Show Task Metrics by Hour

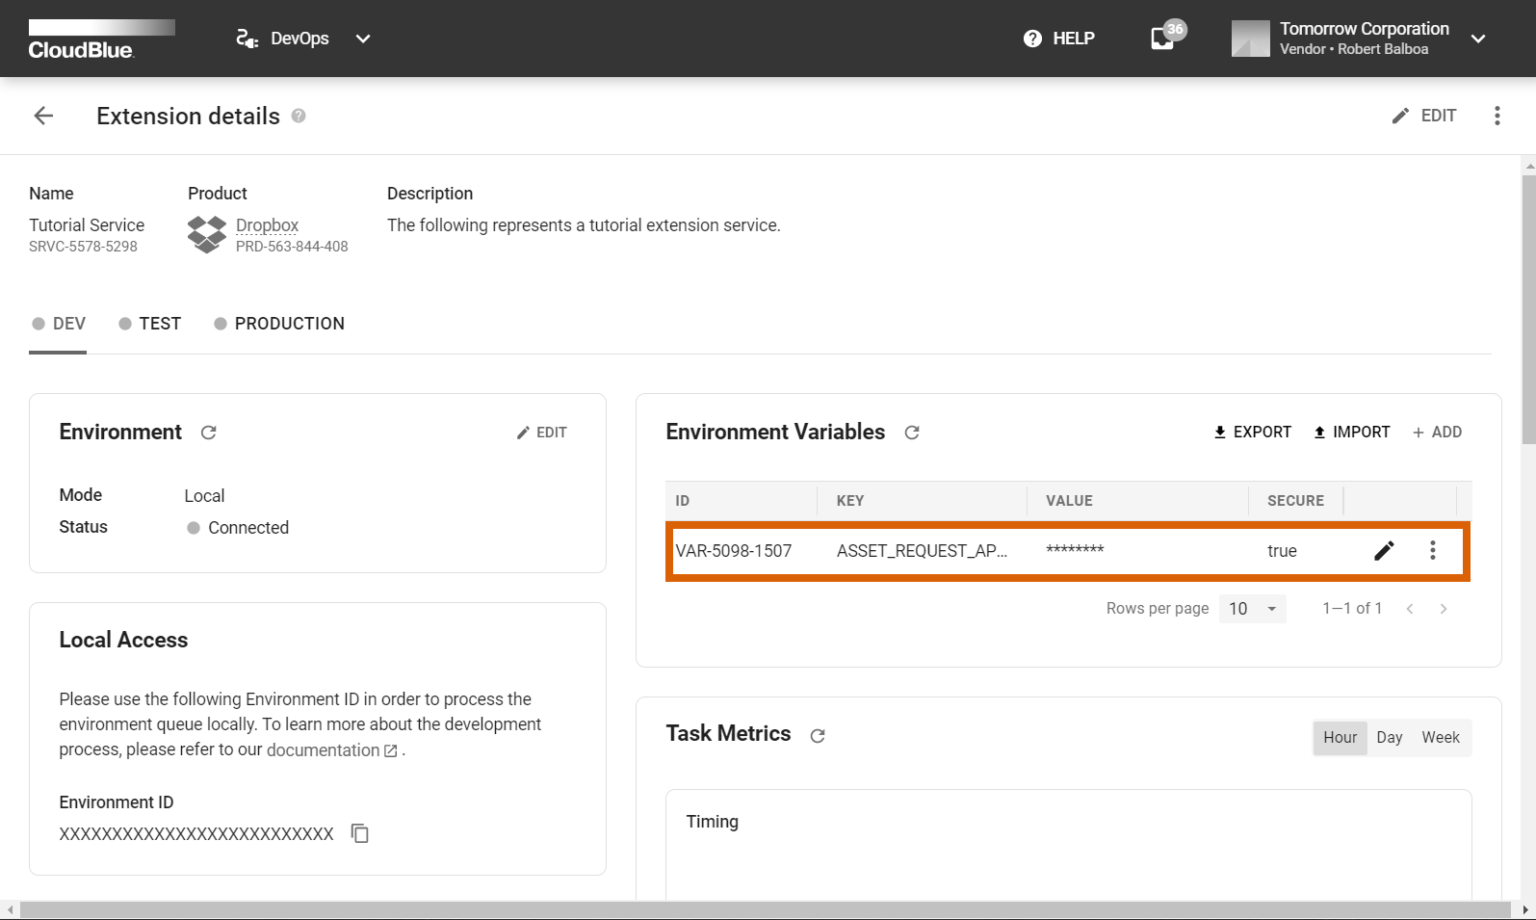tap(1340, 738)
